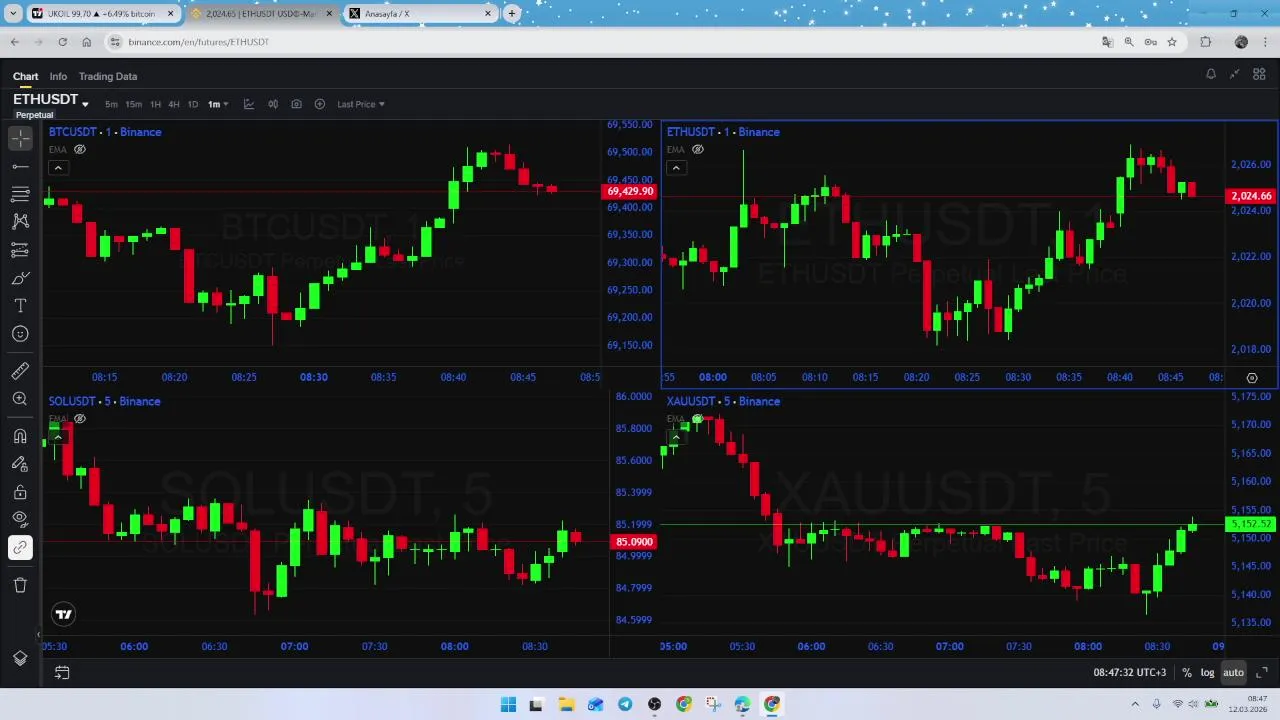Take a chart snapshot with camera icon
The height and width of the screenshot is (720, 1280).
point(296,104)
